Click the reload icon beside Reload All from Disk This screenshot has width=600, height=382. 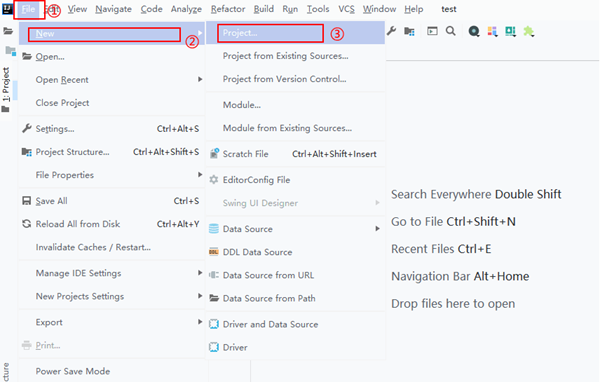click(x=26, y=224)
